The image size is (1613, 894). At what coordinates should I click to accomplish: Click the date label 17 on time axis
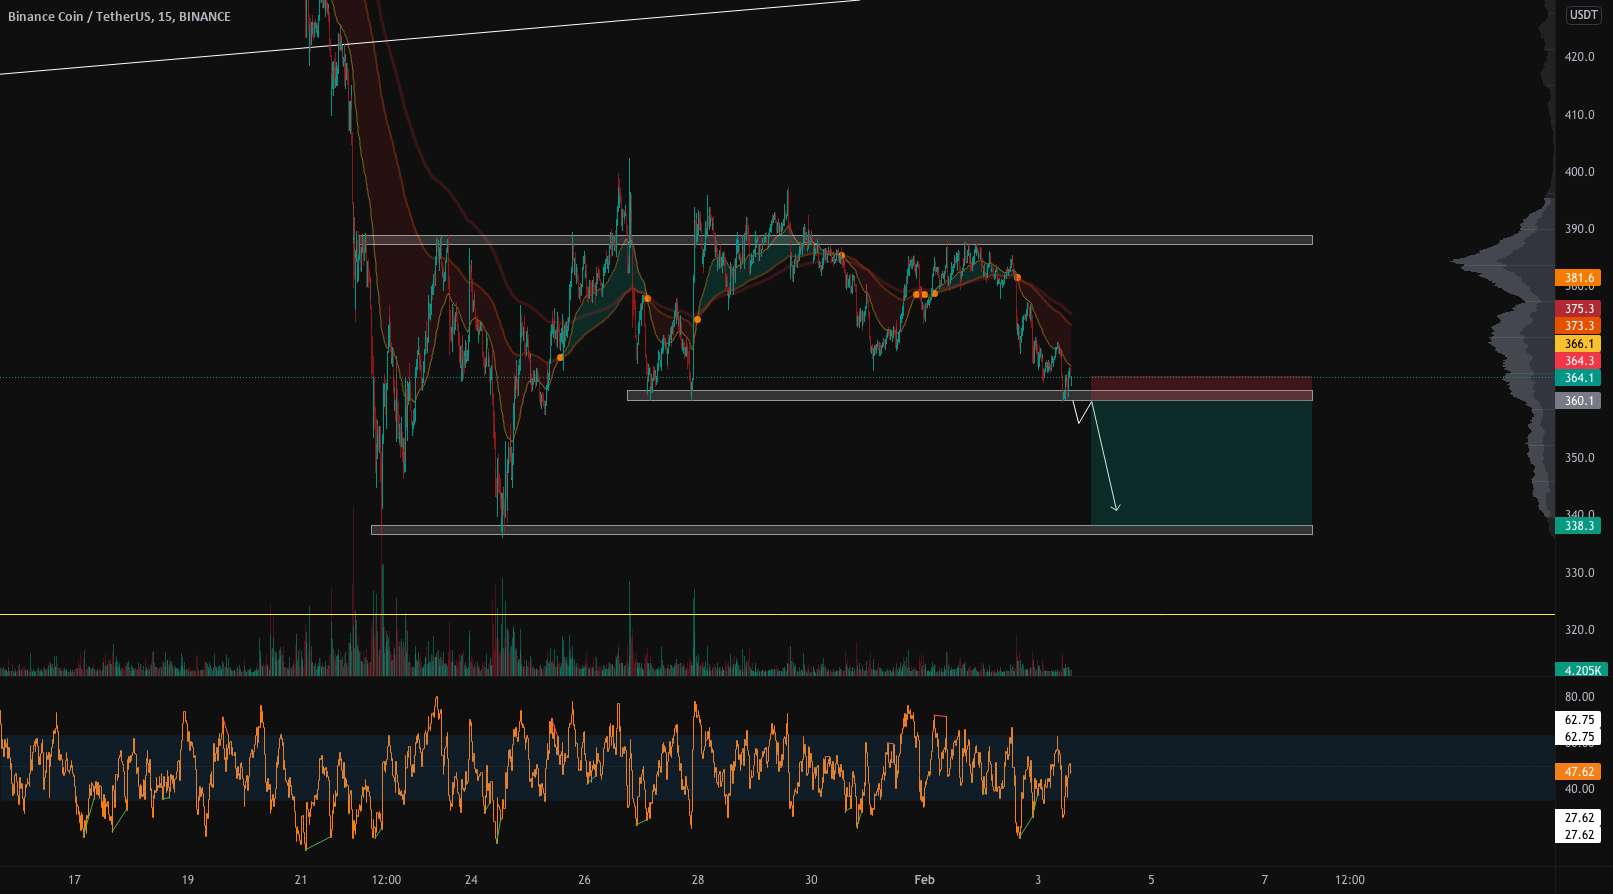click(74, 880)
